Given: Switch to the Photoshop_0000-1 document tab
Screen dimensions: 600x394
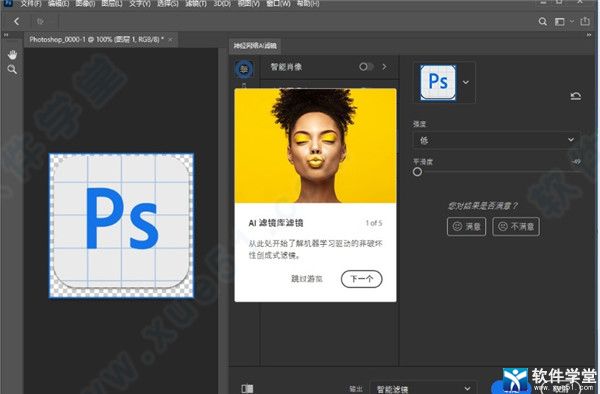Looking at the screenshot, I should (96, 39).
